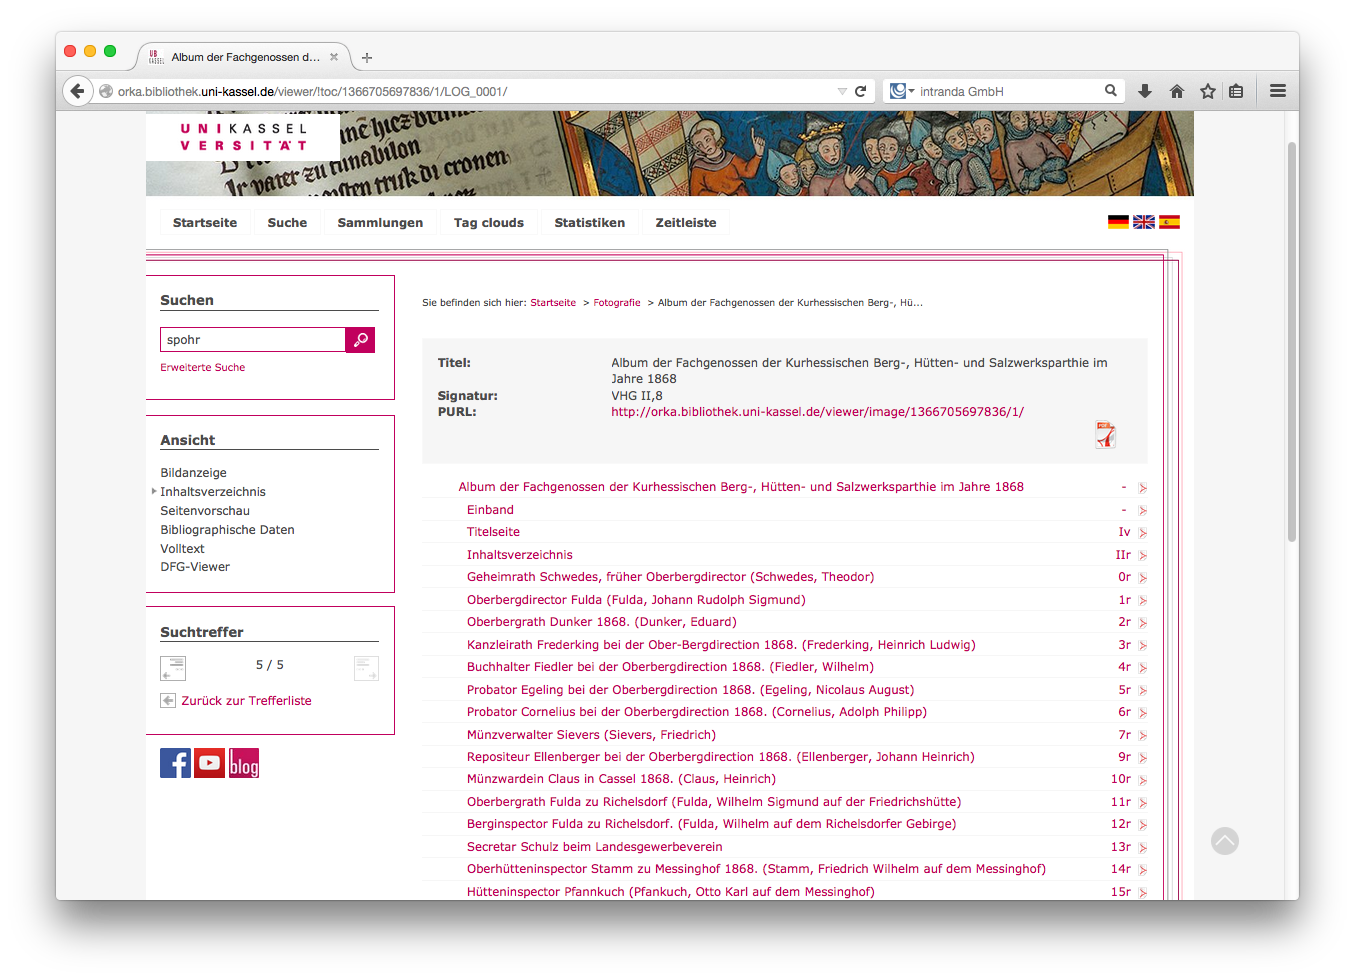Screen dimensions: 1355x980
Task: Switch language to English flag
Action: click(1144, 222)
